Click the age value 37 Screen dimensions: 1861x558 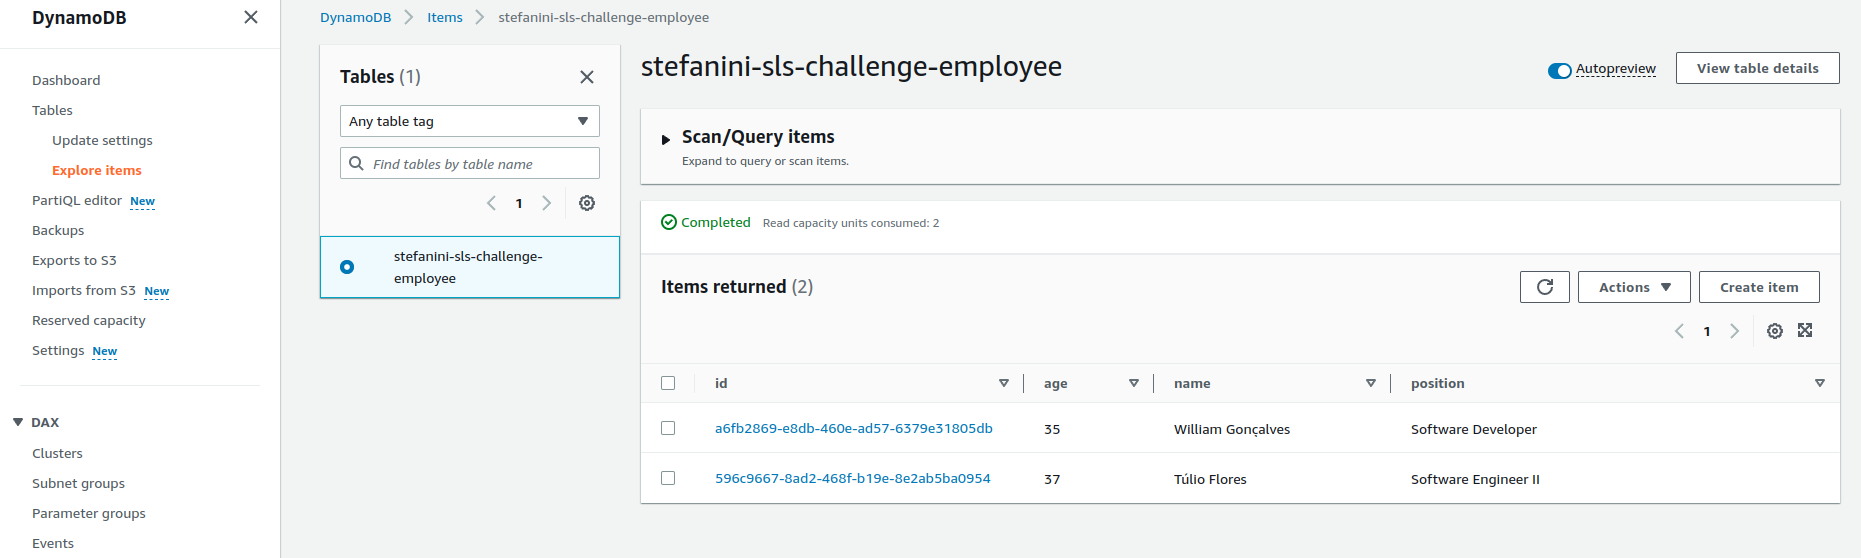[1052, 479]
